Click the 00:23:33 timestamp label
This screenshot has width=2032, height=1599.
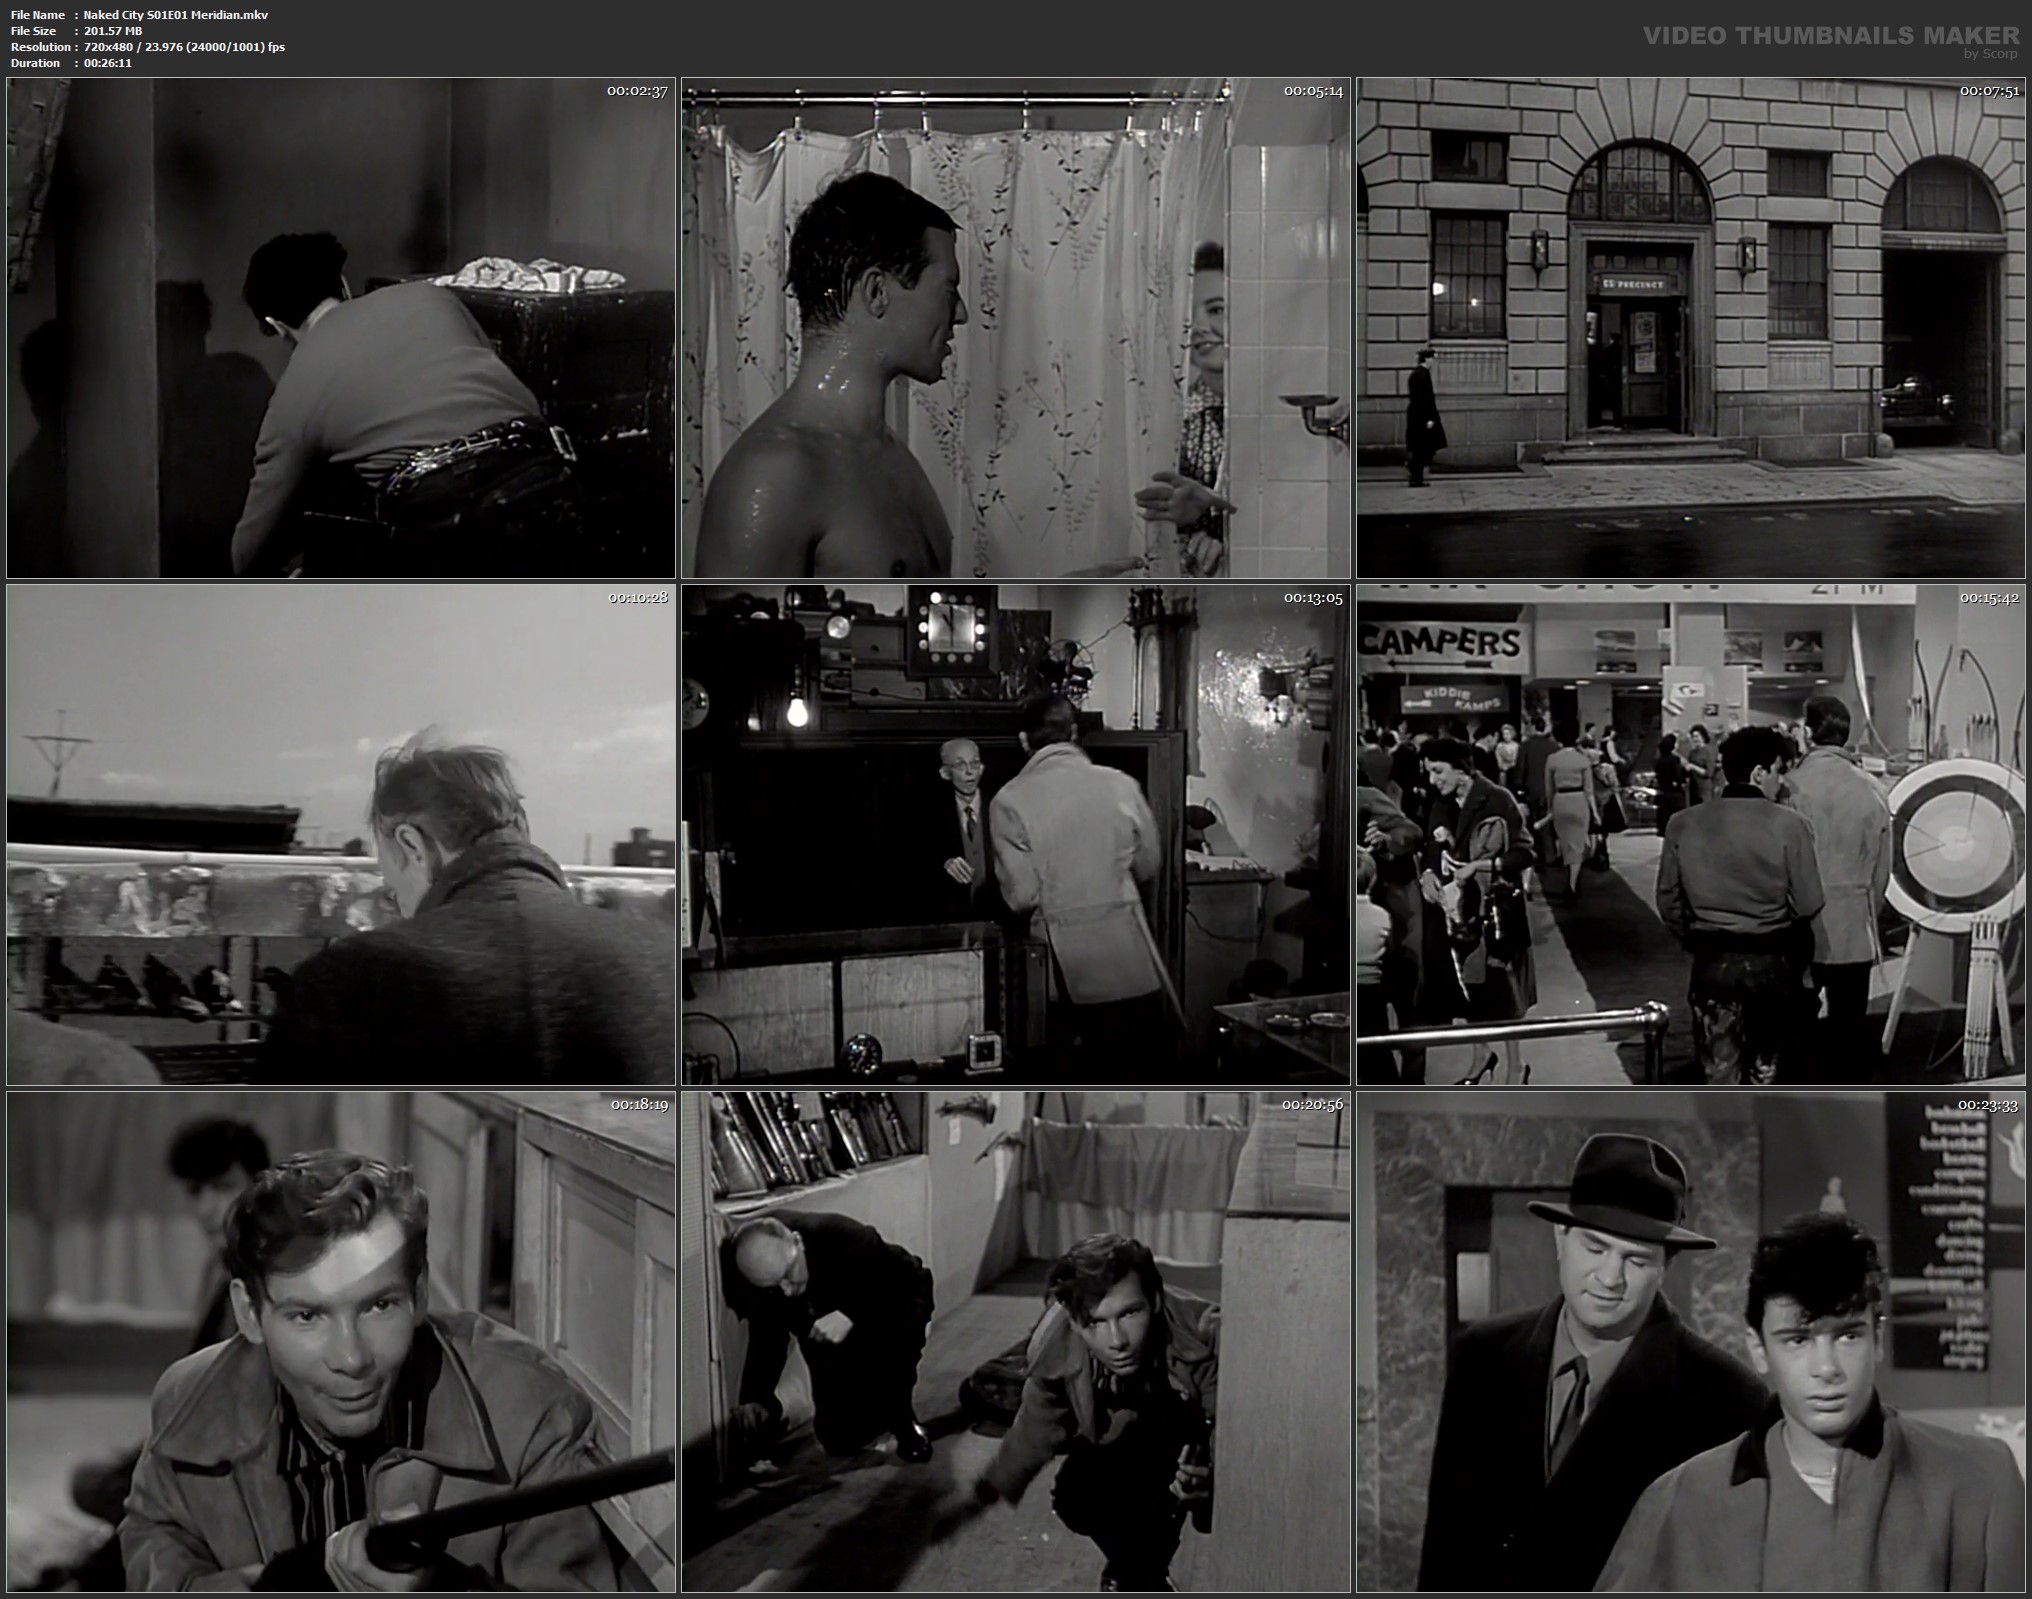(x=1989, y=1105)
